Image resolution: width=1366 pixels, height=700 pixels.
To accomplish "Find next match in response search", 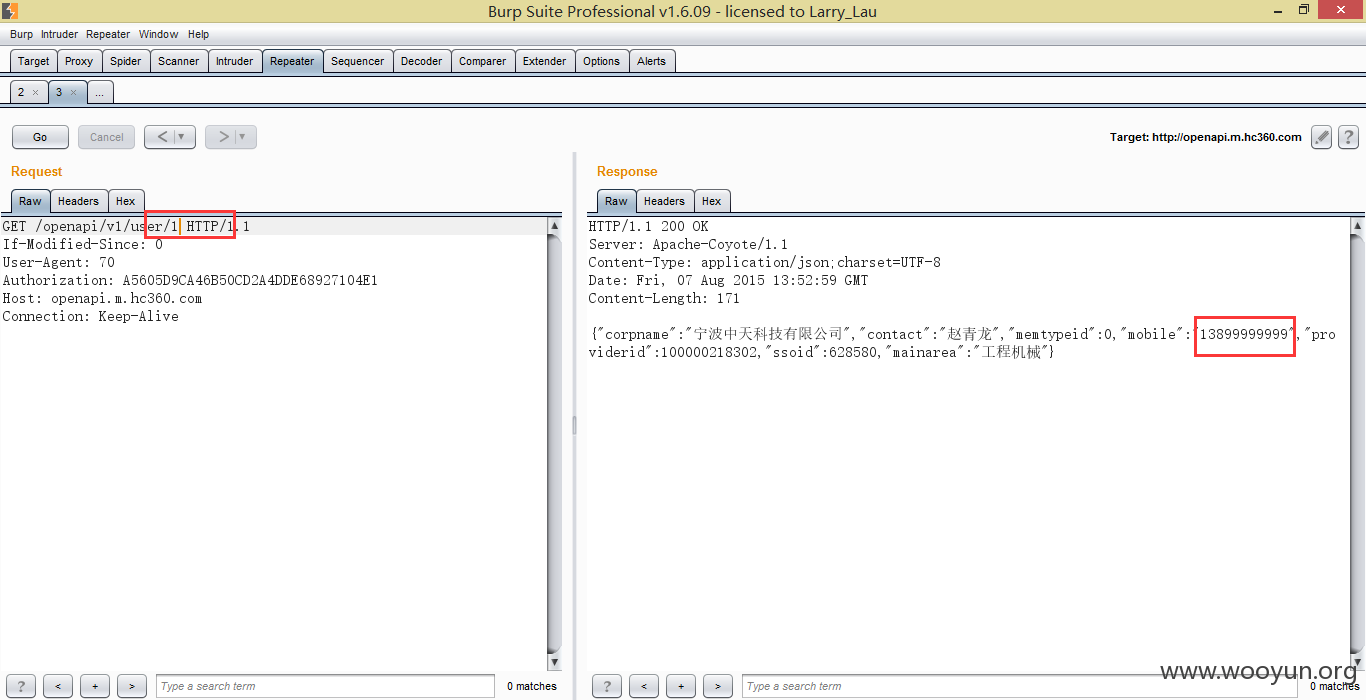I will click(x=718, y=686).
